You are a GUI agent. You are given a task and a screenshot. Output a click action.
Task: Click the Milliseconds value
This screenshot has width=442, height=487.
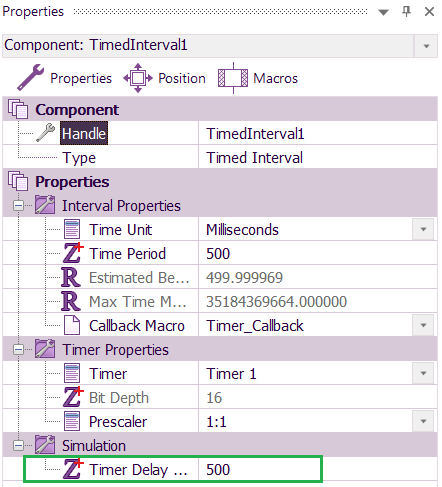(x=242, y=229)
